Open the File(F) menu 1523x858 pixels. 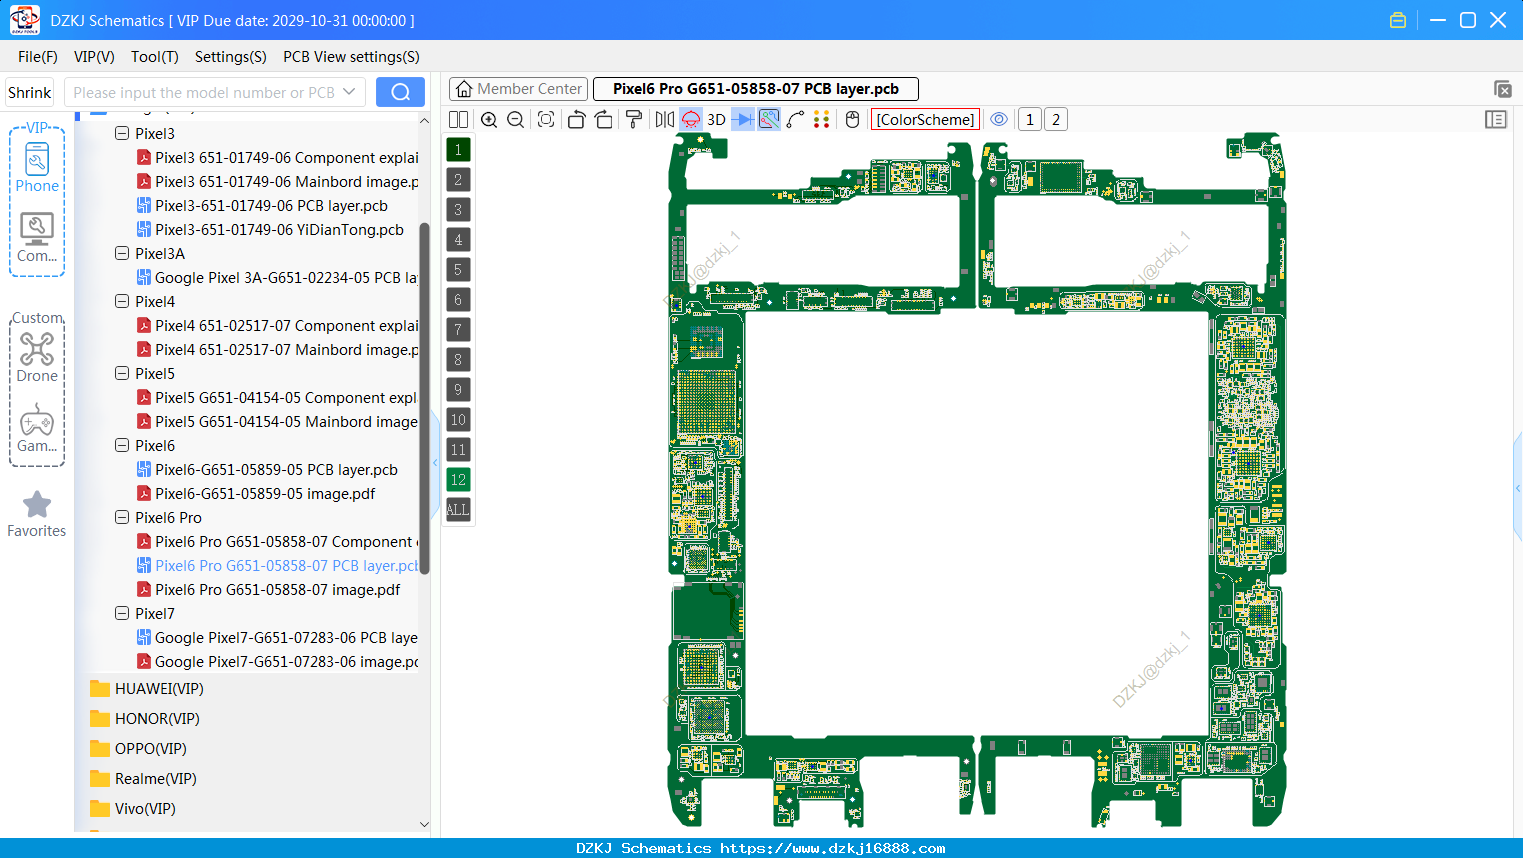pyautogui.click(x=38, y=57)
